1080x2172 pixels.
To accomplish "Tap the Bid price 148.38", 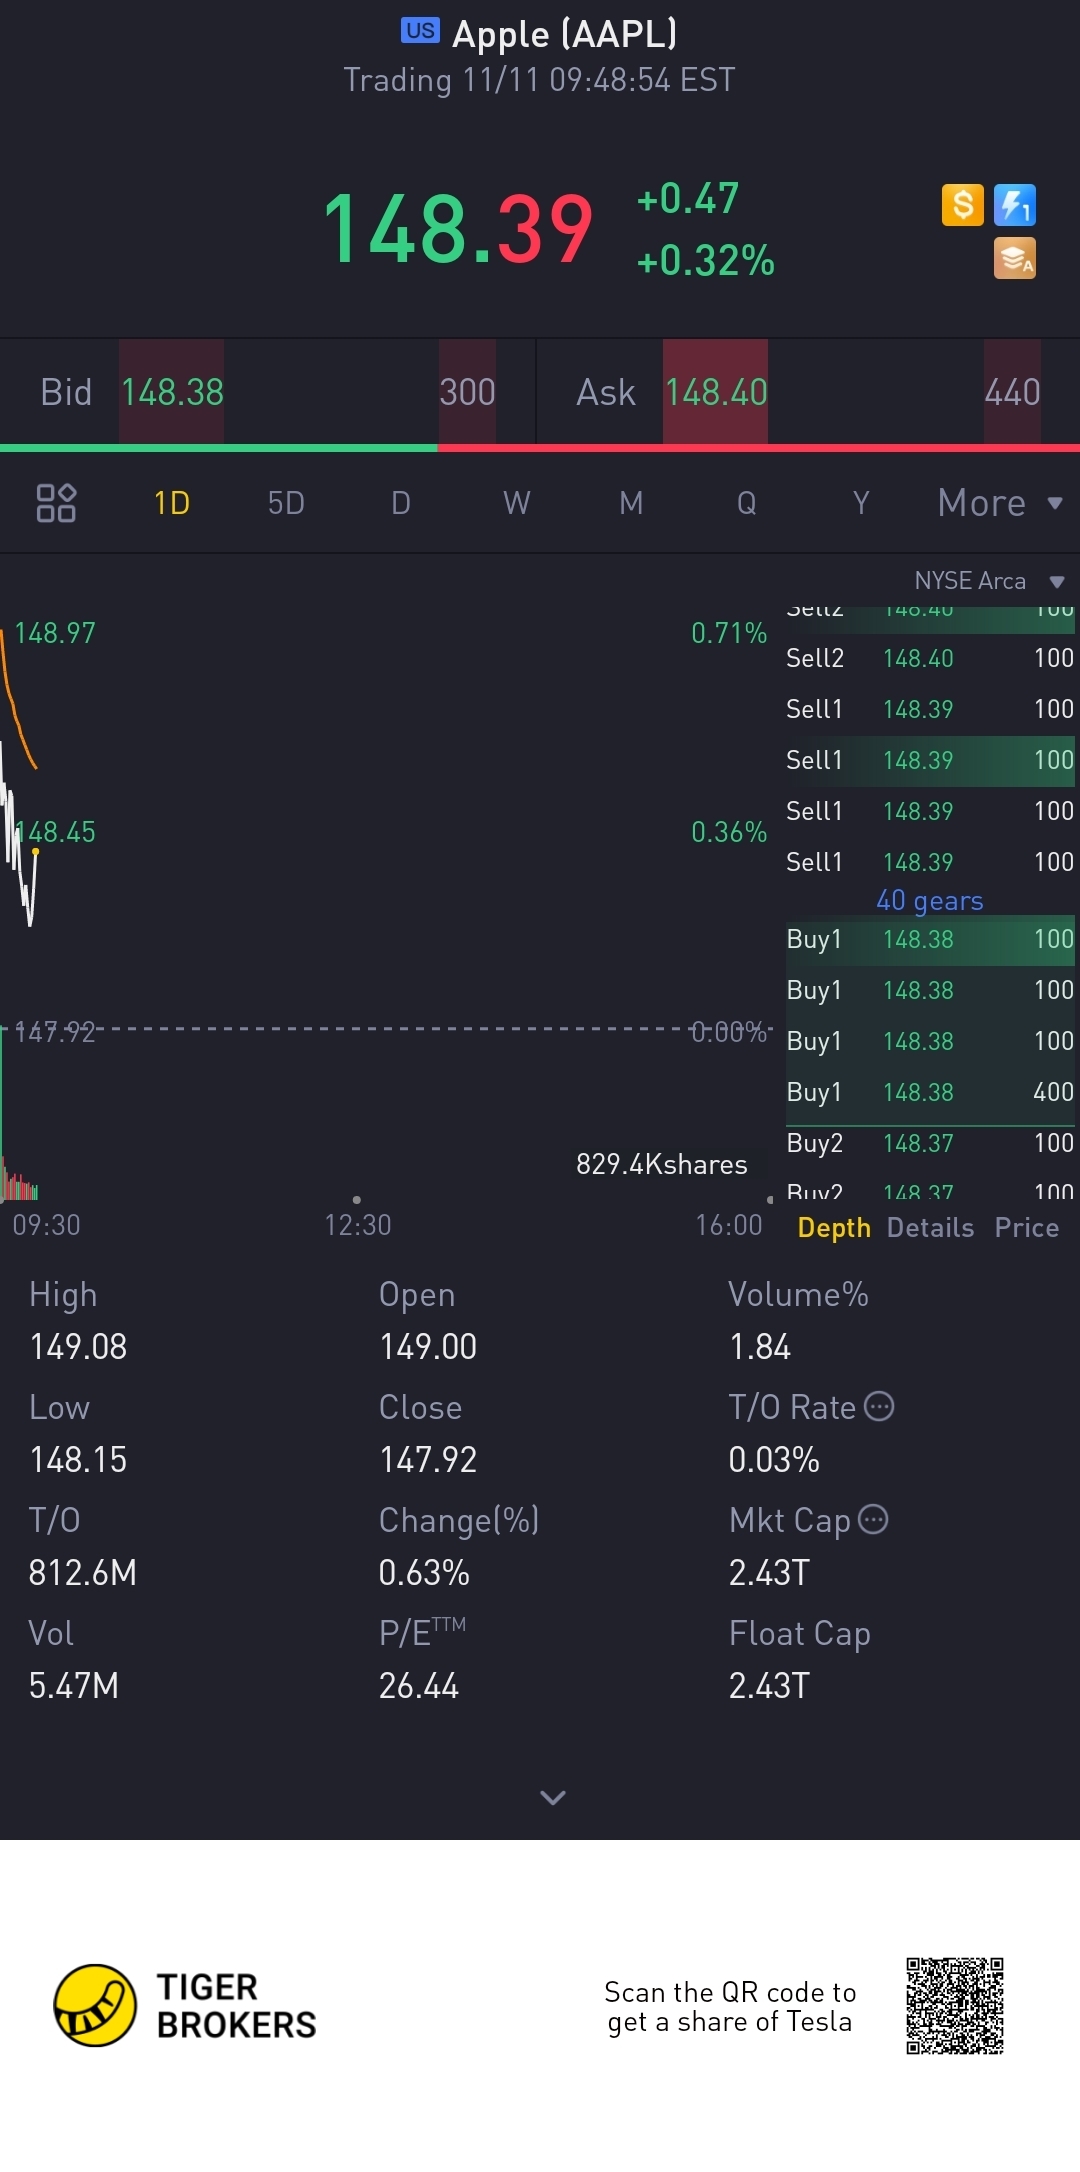I will pos(172,392).
